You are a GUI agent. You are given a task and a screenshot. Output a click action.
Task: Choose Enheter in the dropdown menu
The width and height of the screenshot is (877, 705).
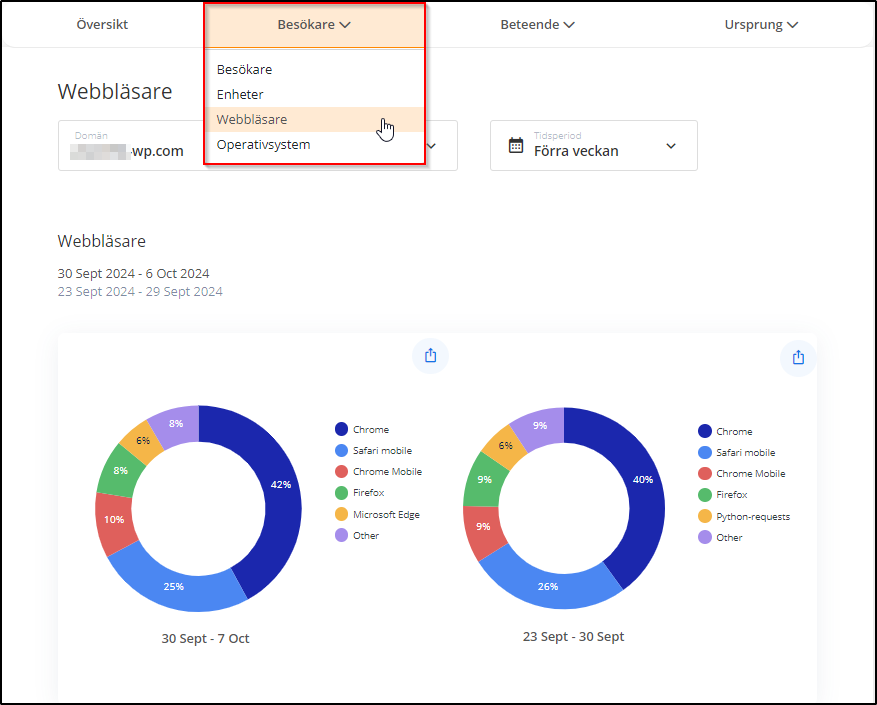point(240,94)
